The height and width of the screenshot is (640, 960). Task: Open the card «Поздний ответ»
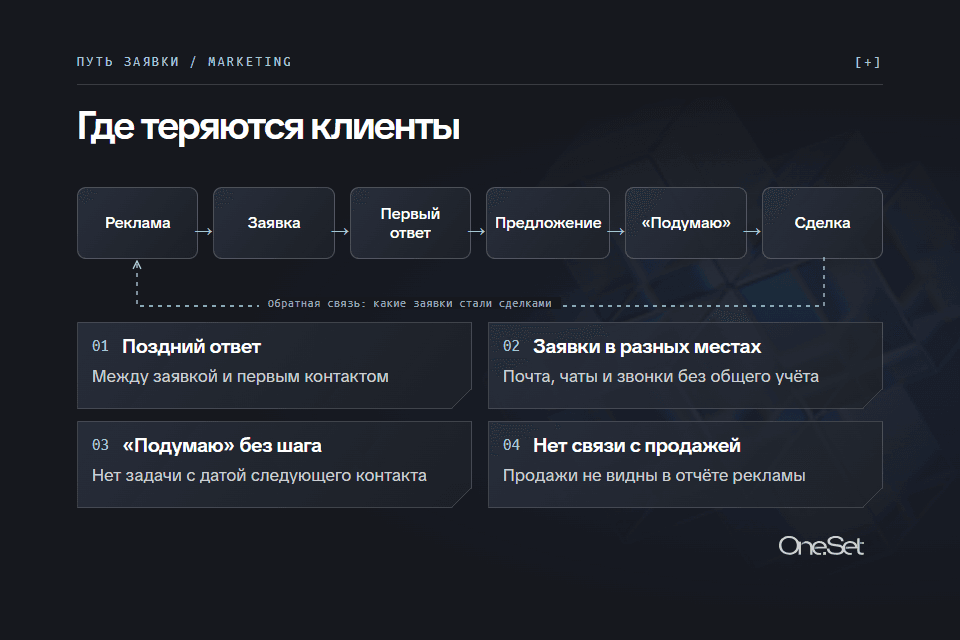click(x=274, y=365)
